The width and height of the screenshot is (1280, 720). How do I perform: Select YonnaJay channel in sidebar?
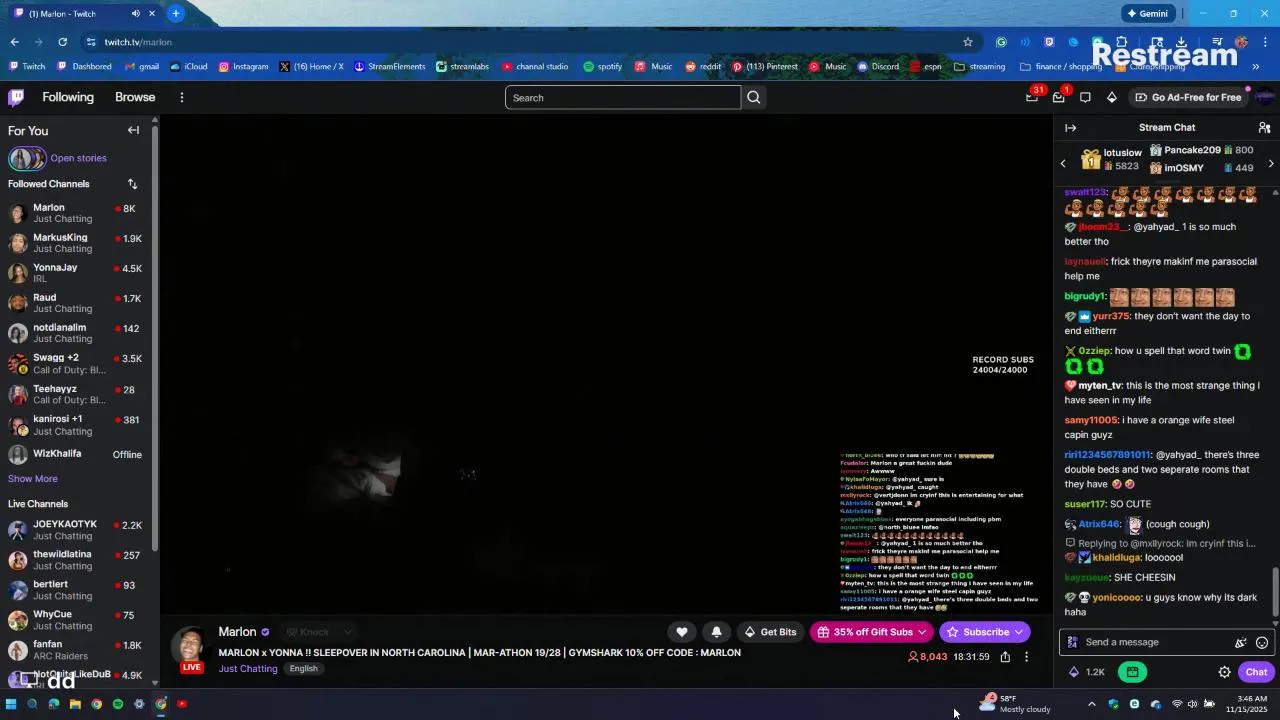click(76, 273)
